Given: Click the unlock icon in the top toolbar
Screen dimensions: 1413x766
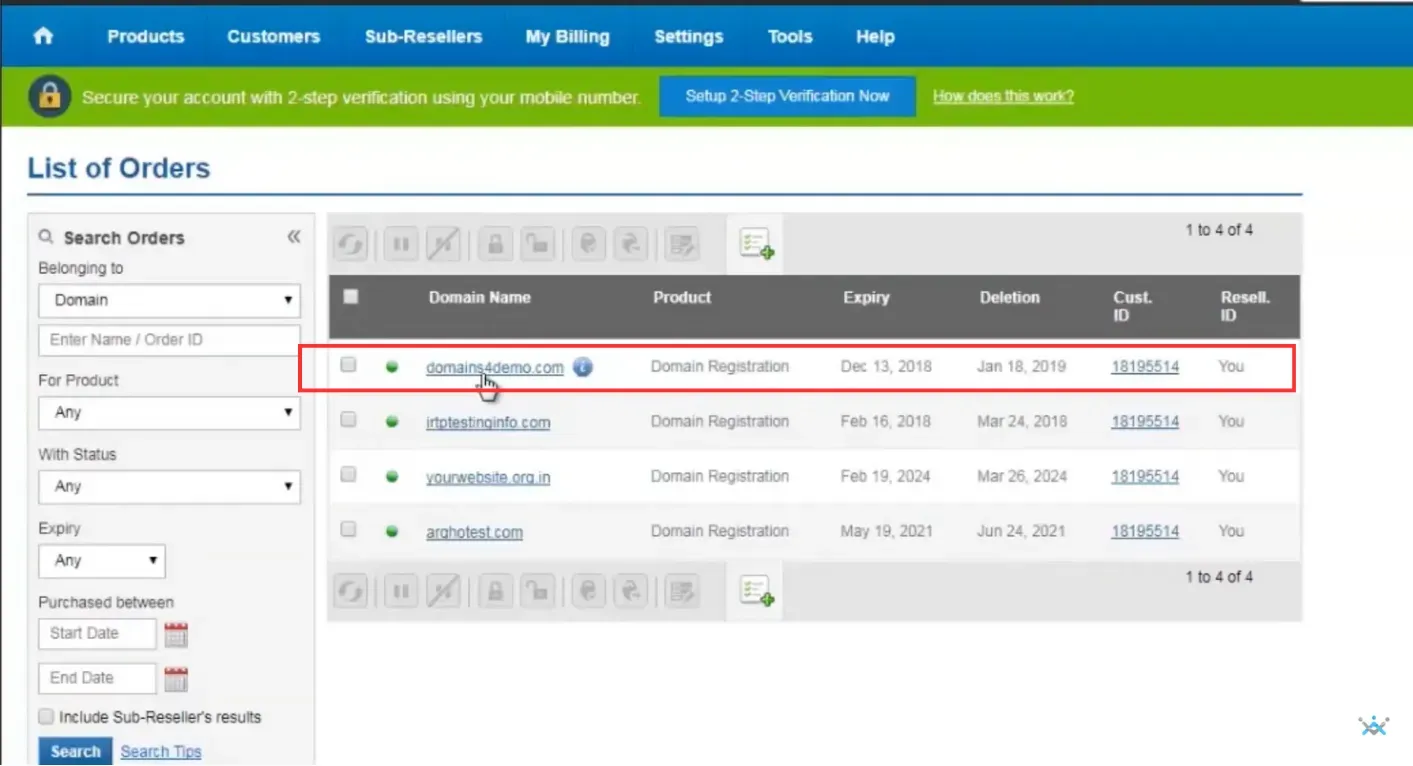Looking at the screenshot, I should click(x=537, y=244).
